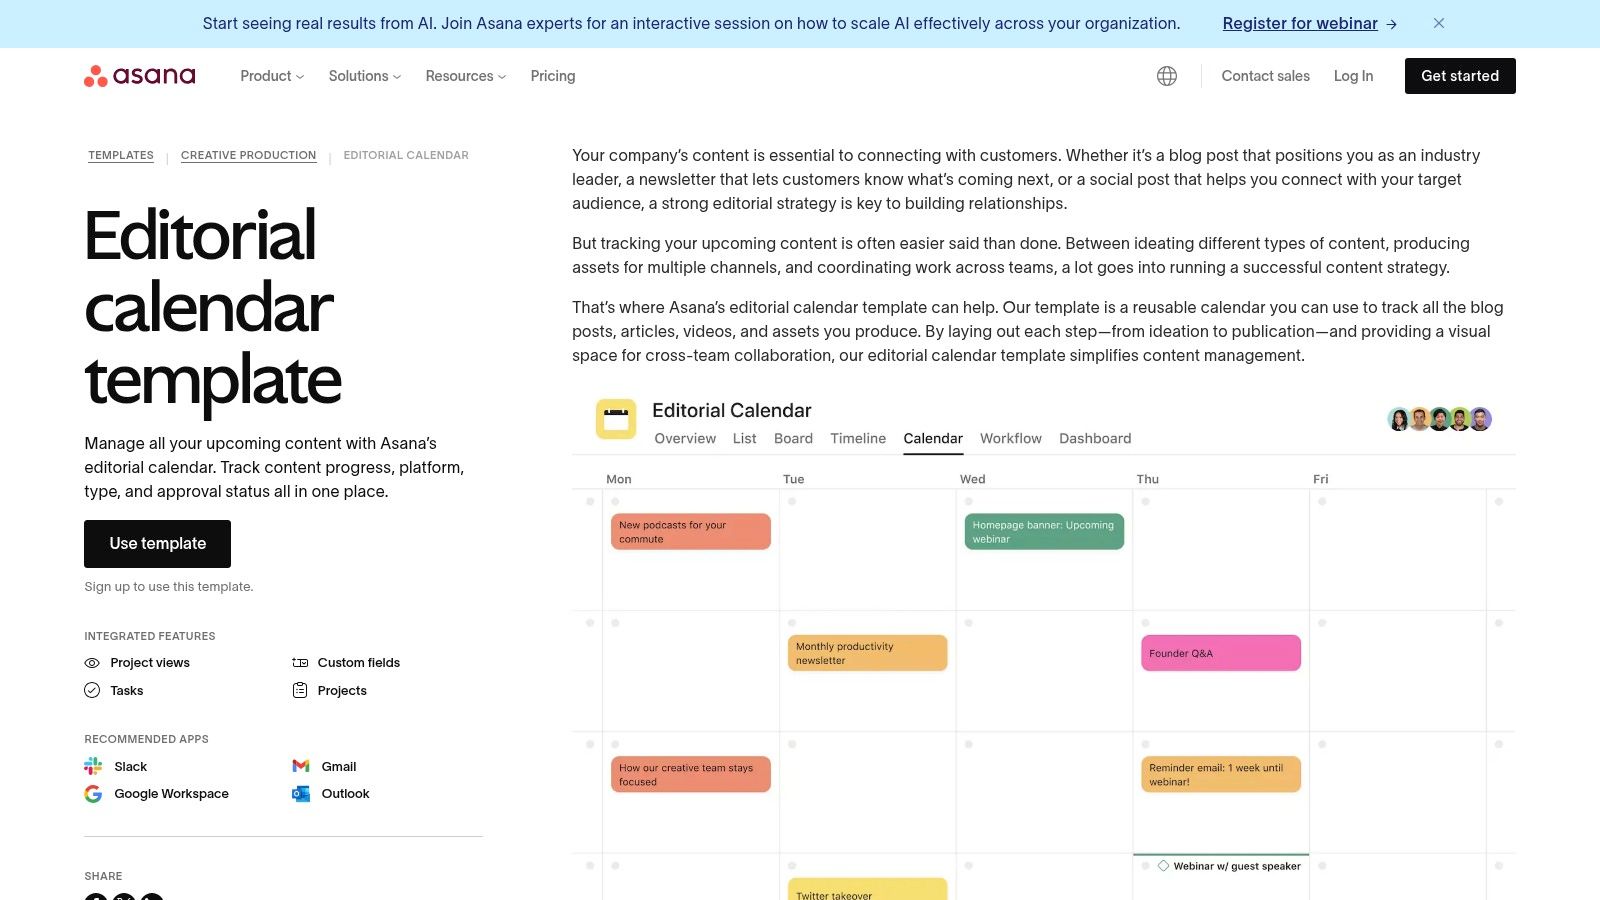Viewport: 1600px width, 900px height.
Task: Switch to the Overview tab
Action: (x=685, y=438)
